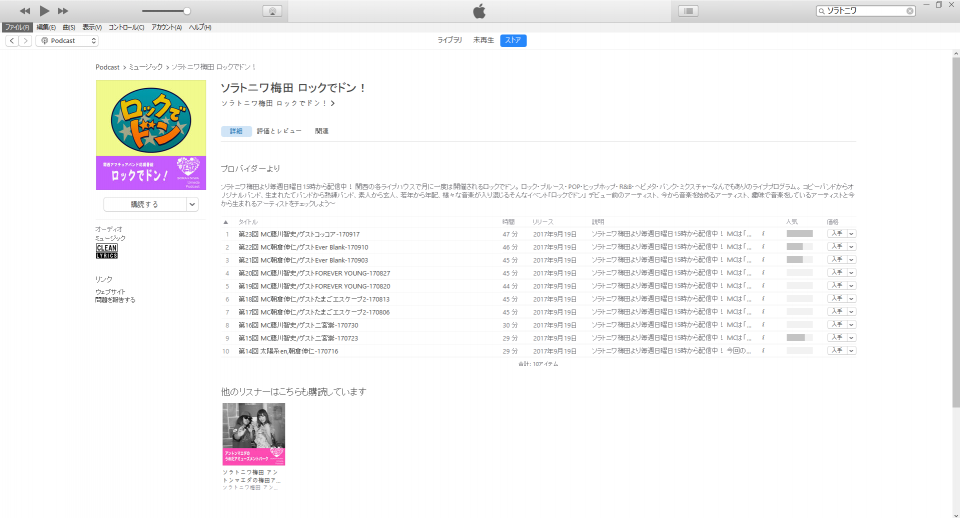Click 入手 for episode 第20回
This screenshot has width=960, height=518.
(837, 273)
